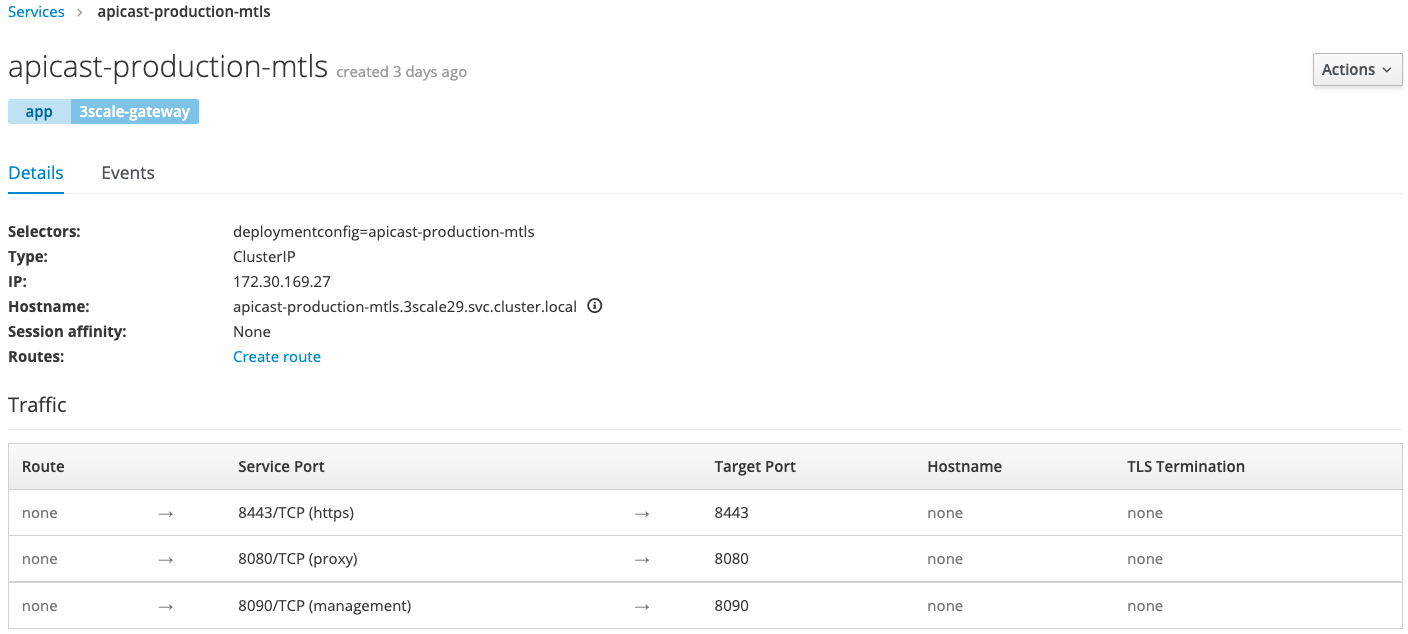Click the apicast-production-mtls page title heading
This screenshot has width=1408, height=634.
[168, 67]
